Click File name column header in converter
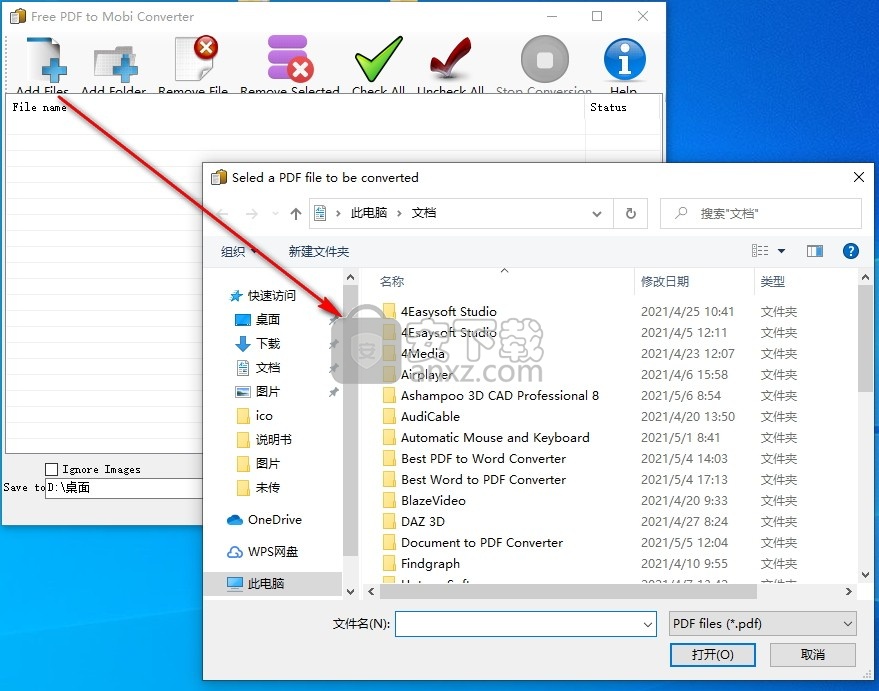 (39, 107)
